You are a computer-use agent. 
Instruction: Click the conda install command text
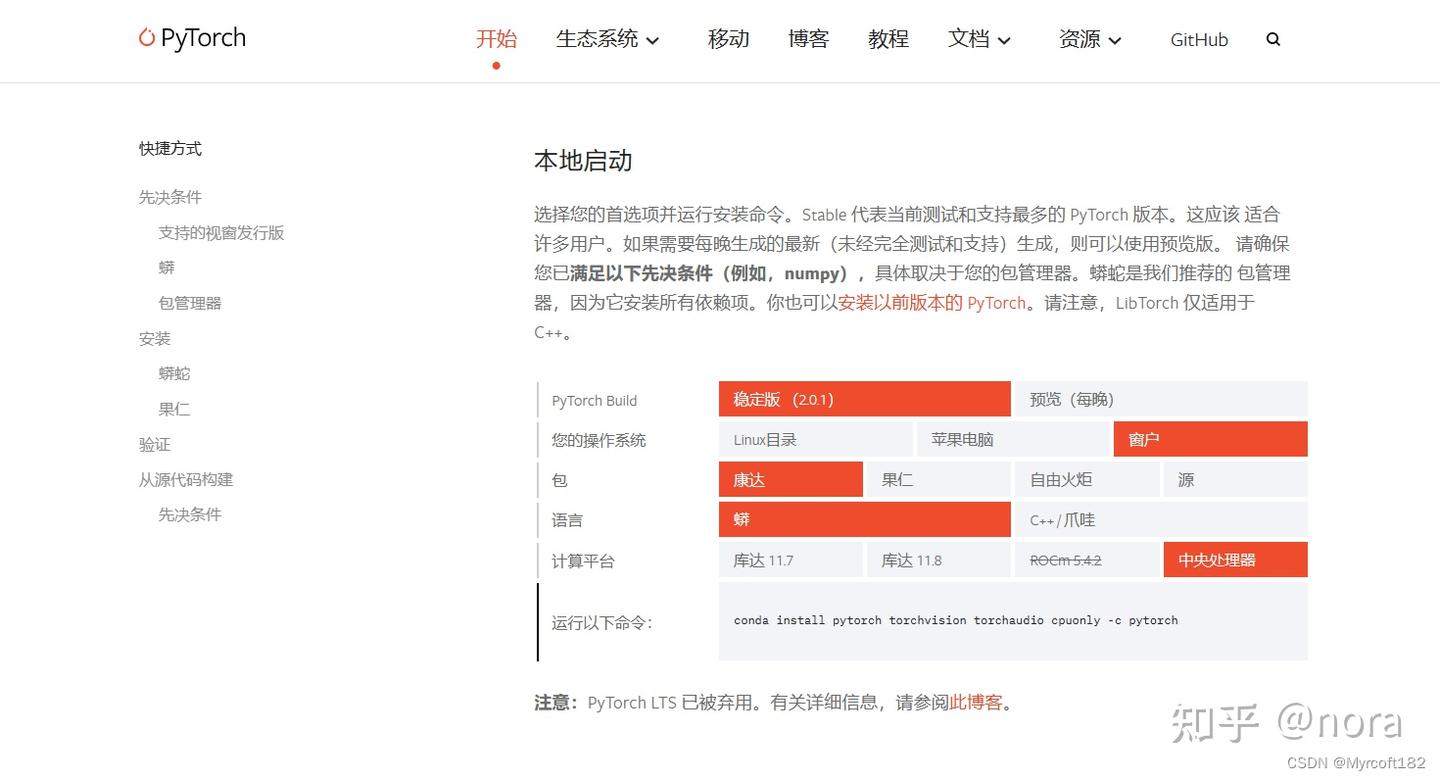pyautogui.click(x=955, y=621)
